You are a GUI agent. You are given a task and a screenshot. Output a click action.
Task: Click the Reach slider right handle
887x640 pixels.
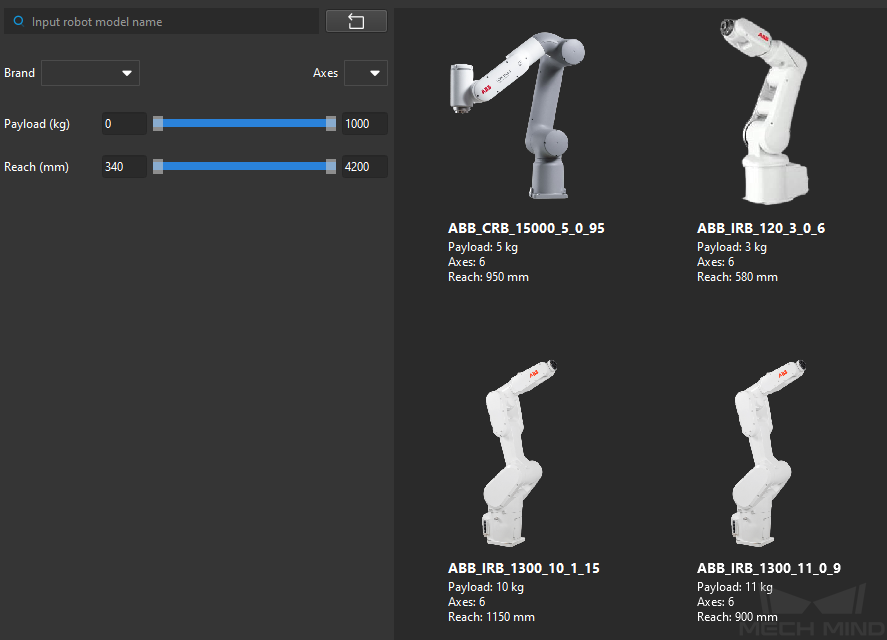(x=331, y=166)
